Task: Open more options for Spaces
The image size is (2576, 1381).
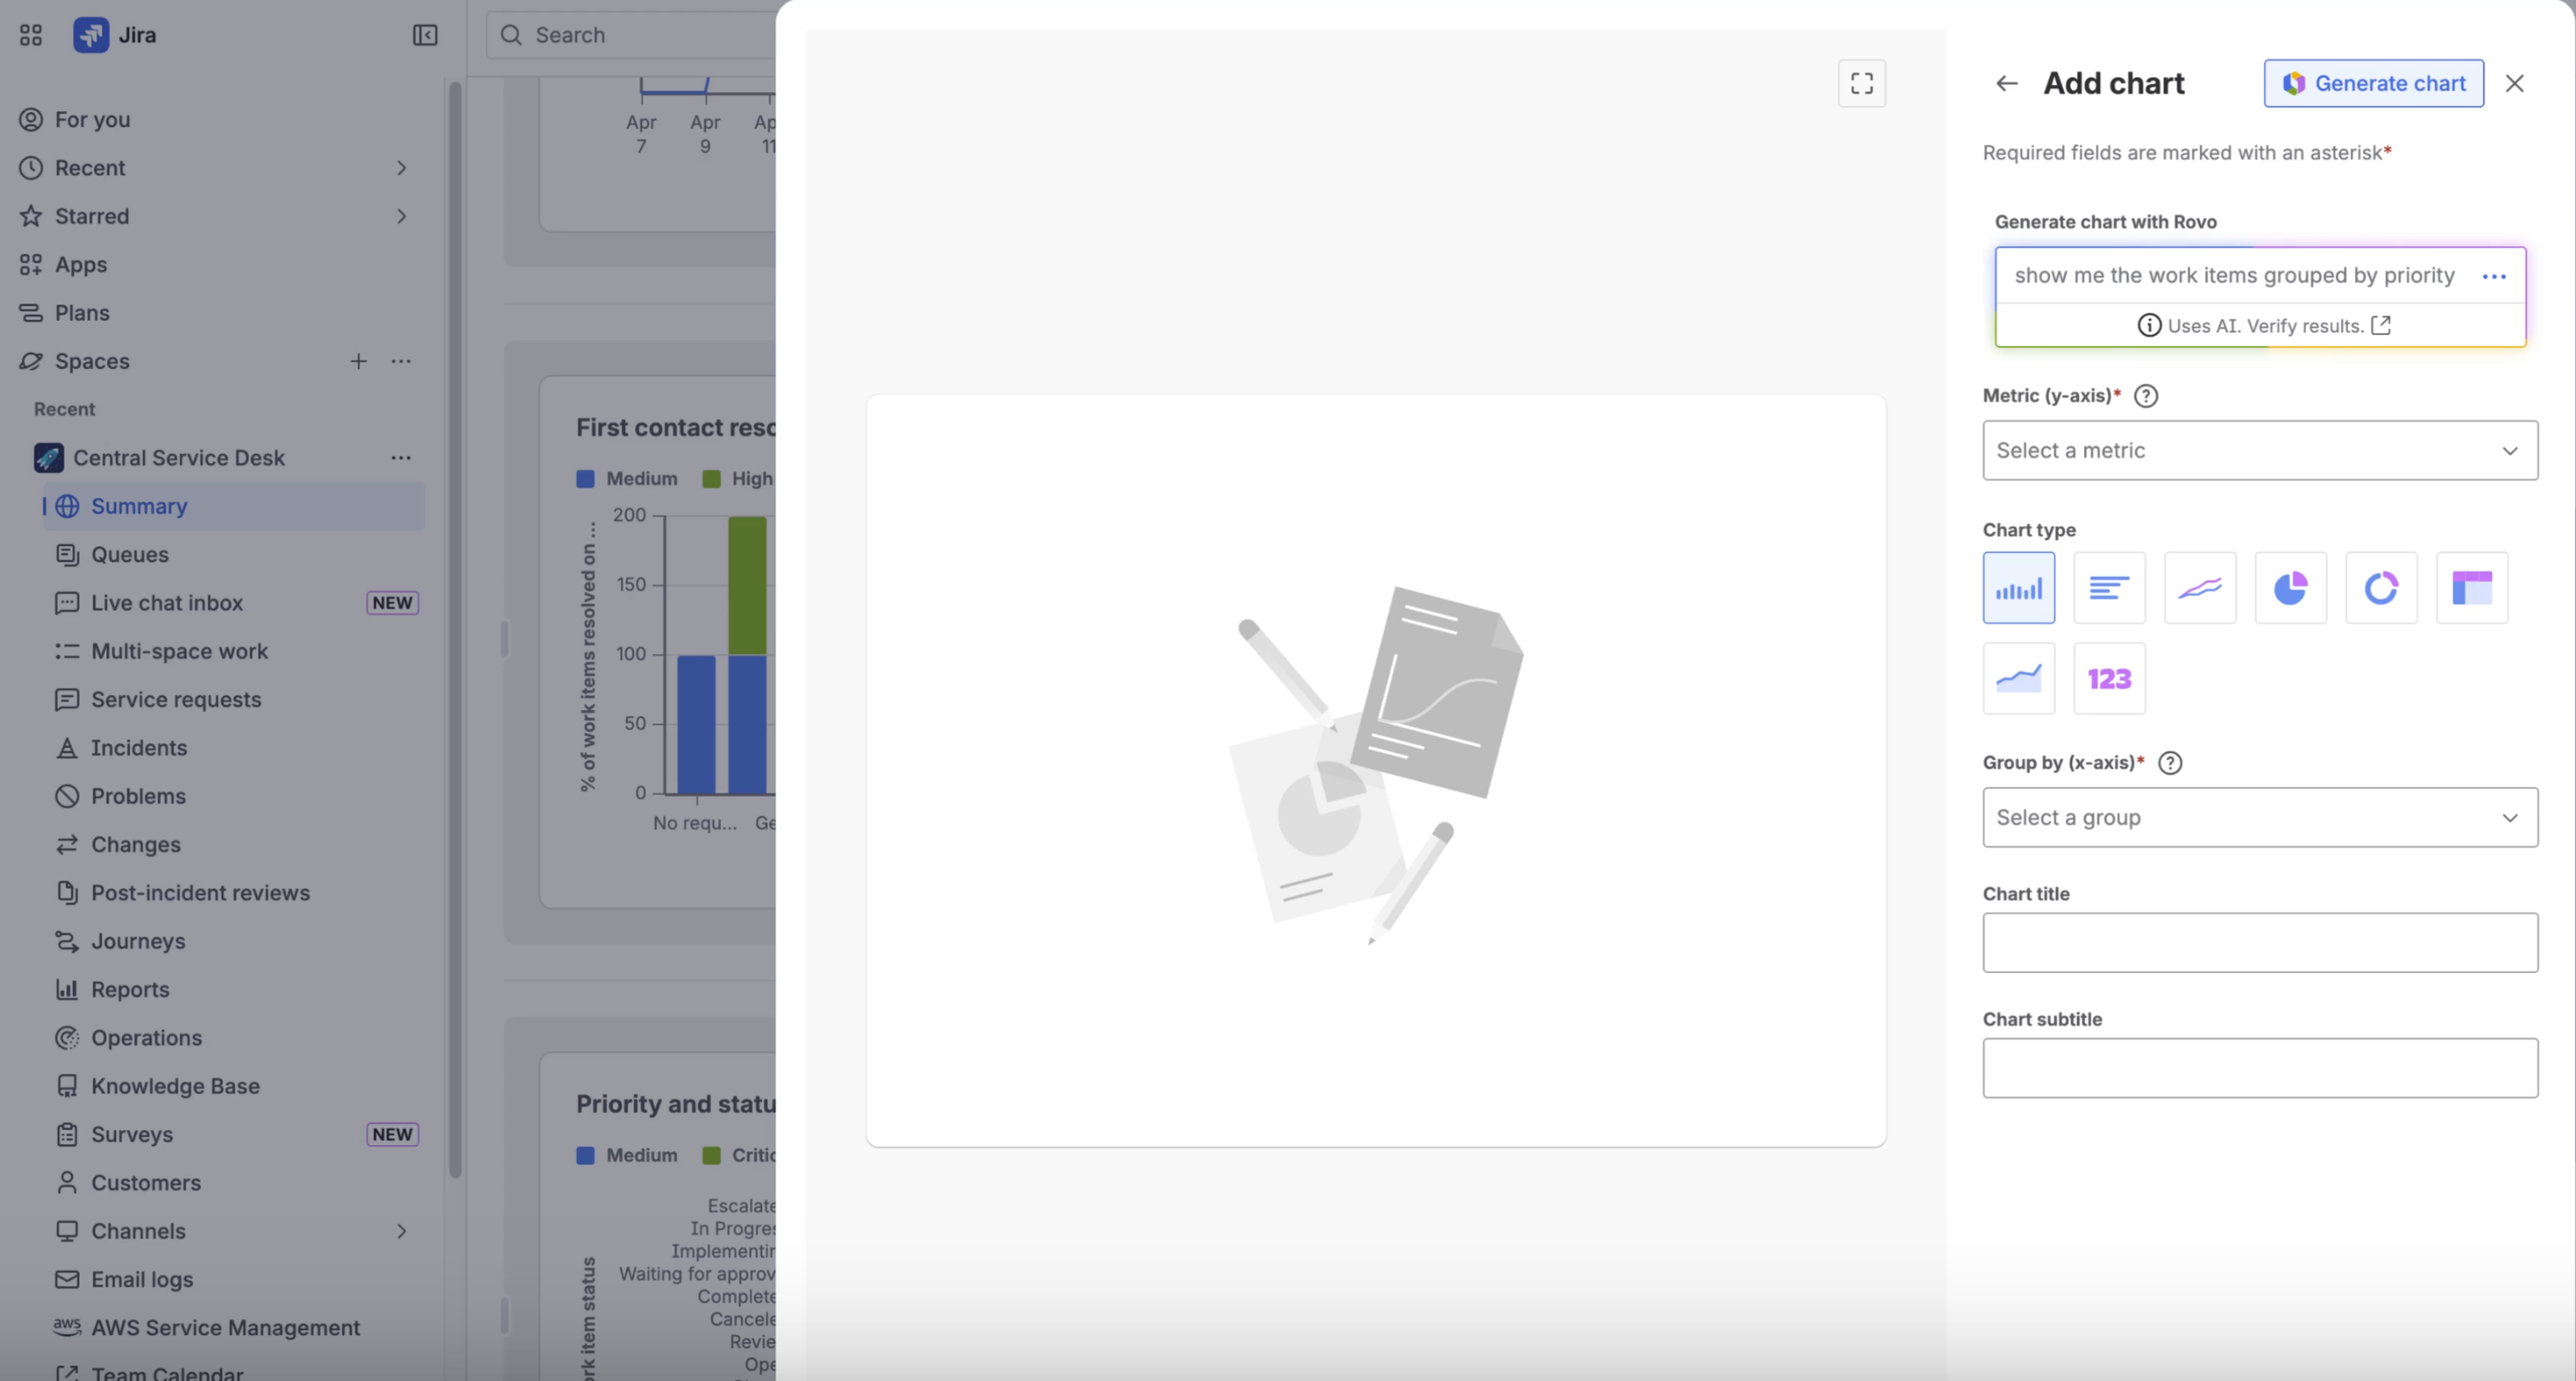Action: pyautogui.click(x=401, y=361)
